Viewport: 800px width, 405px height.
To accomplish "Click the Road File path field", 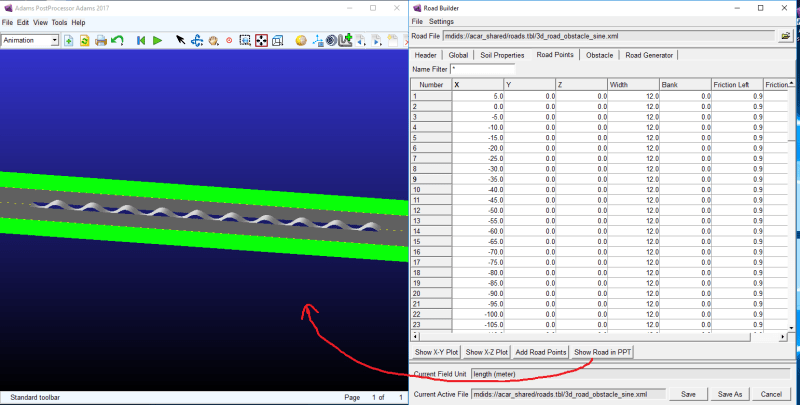I will [609, 36].
